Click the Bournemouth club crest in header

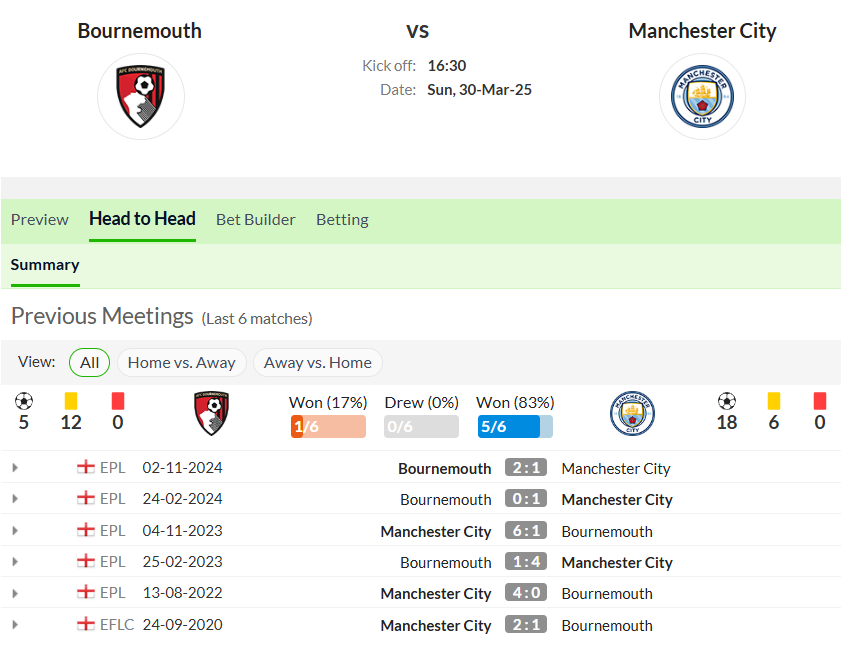pyautogui.click(x=141, y=97)
